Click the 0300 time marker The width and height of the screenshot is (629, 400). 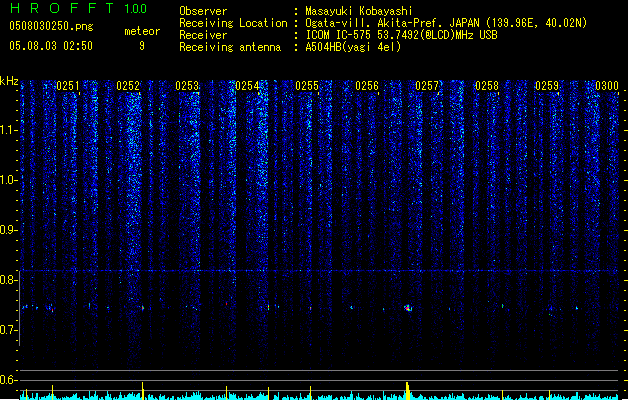pyautogui.click(x=607, y=86)
